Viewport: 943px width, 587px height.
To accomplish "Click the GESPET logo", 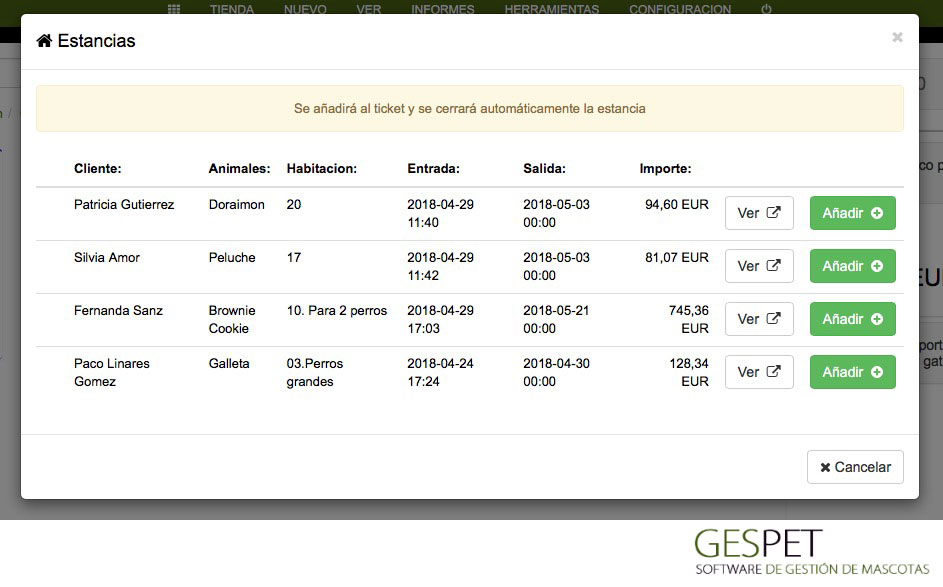I will (812, 552).
